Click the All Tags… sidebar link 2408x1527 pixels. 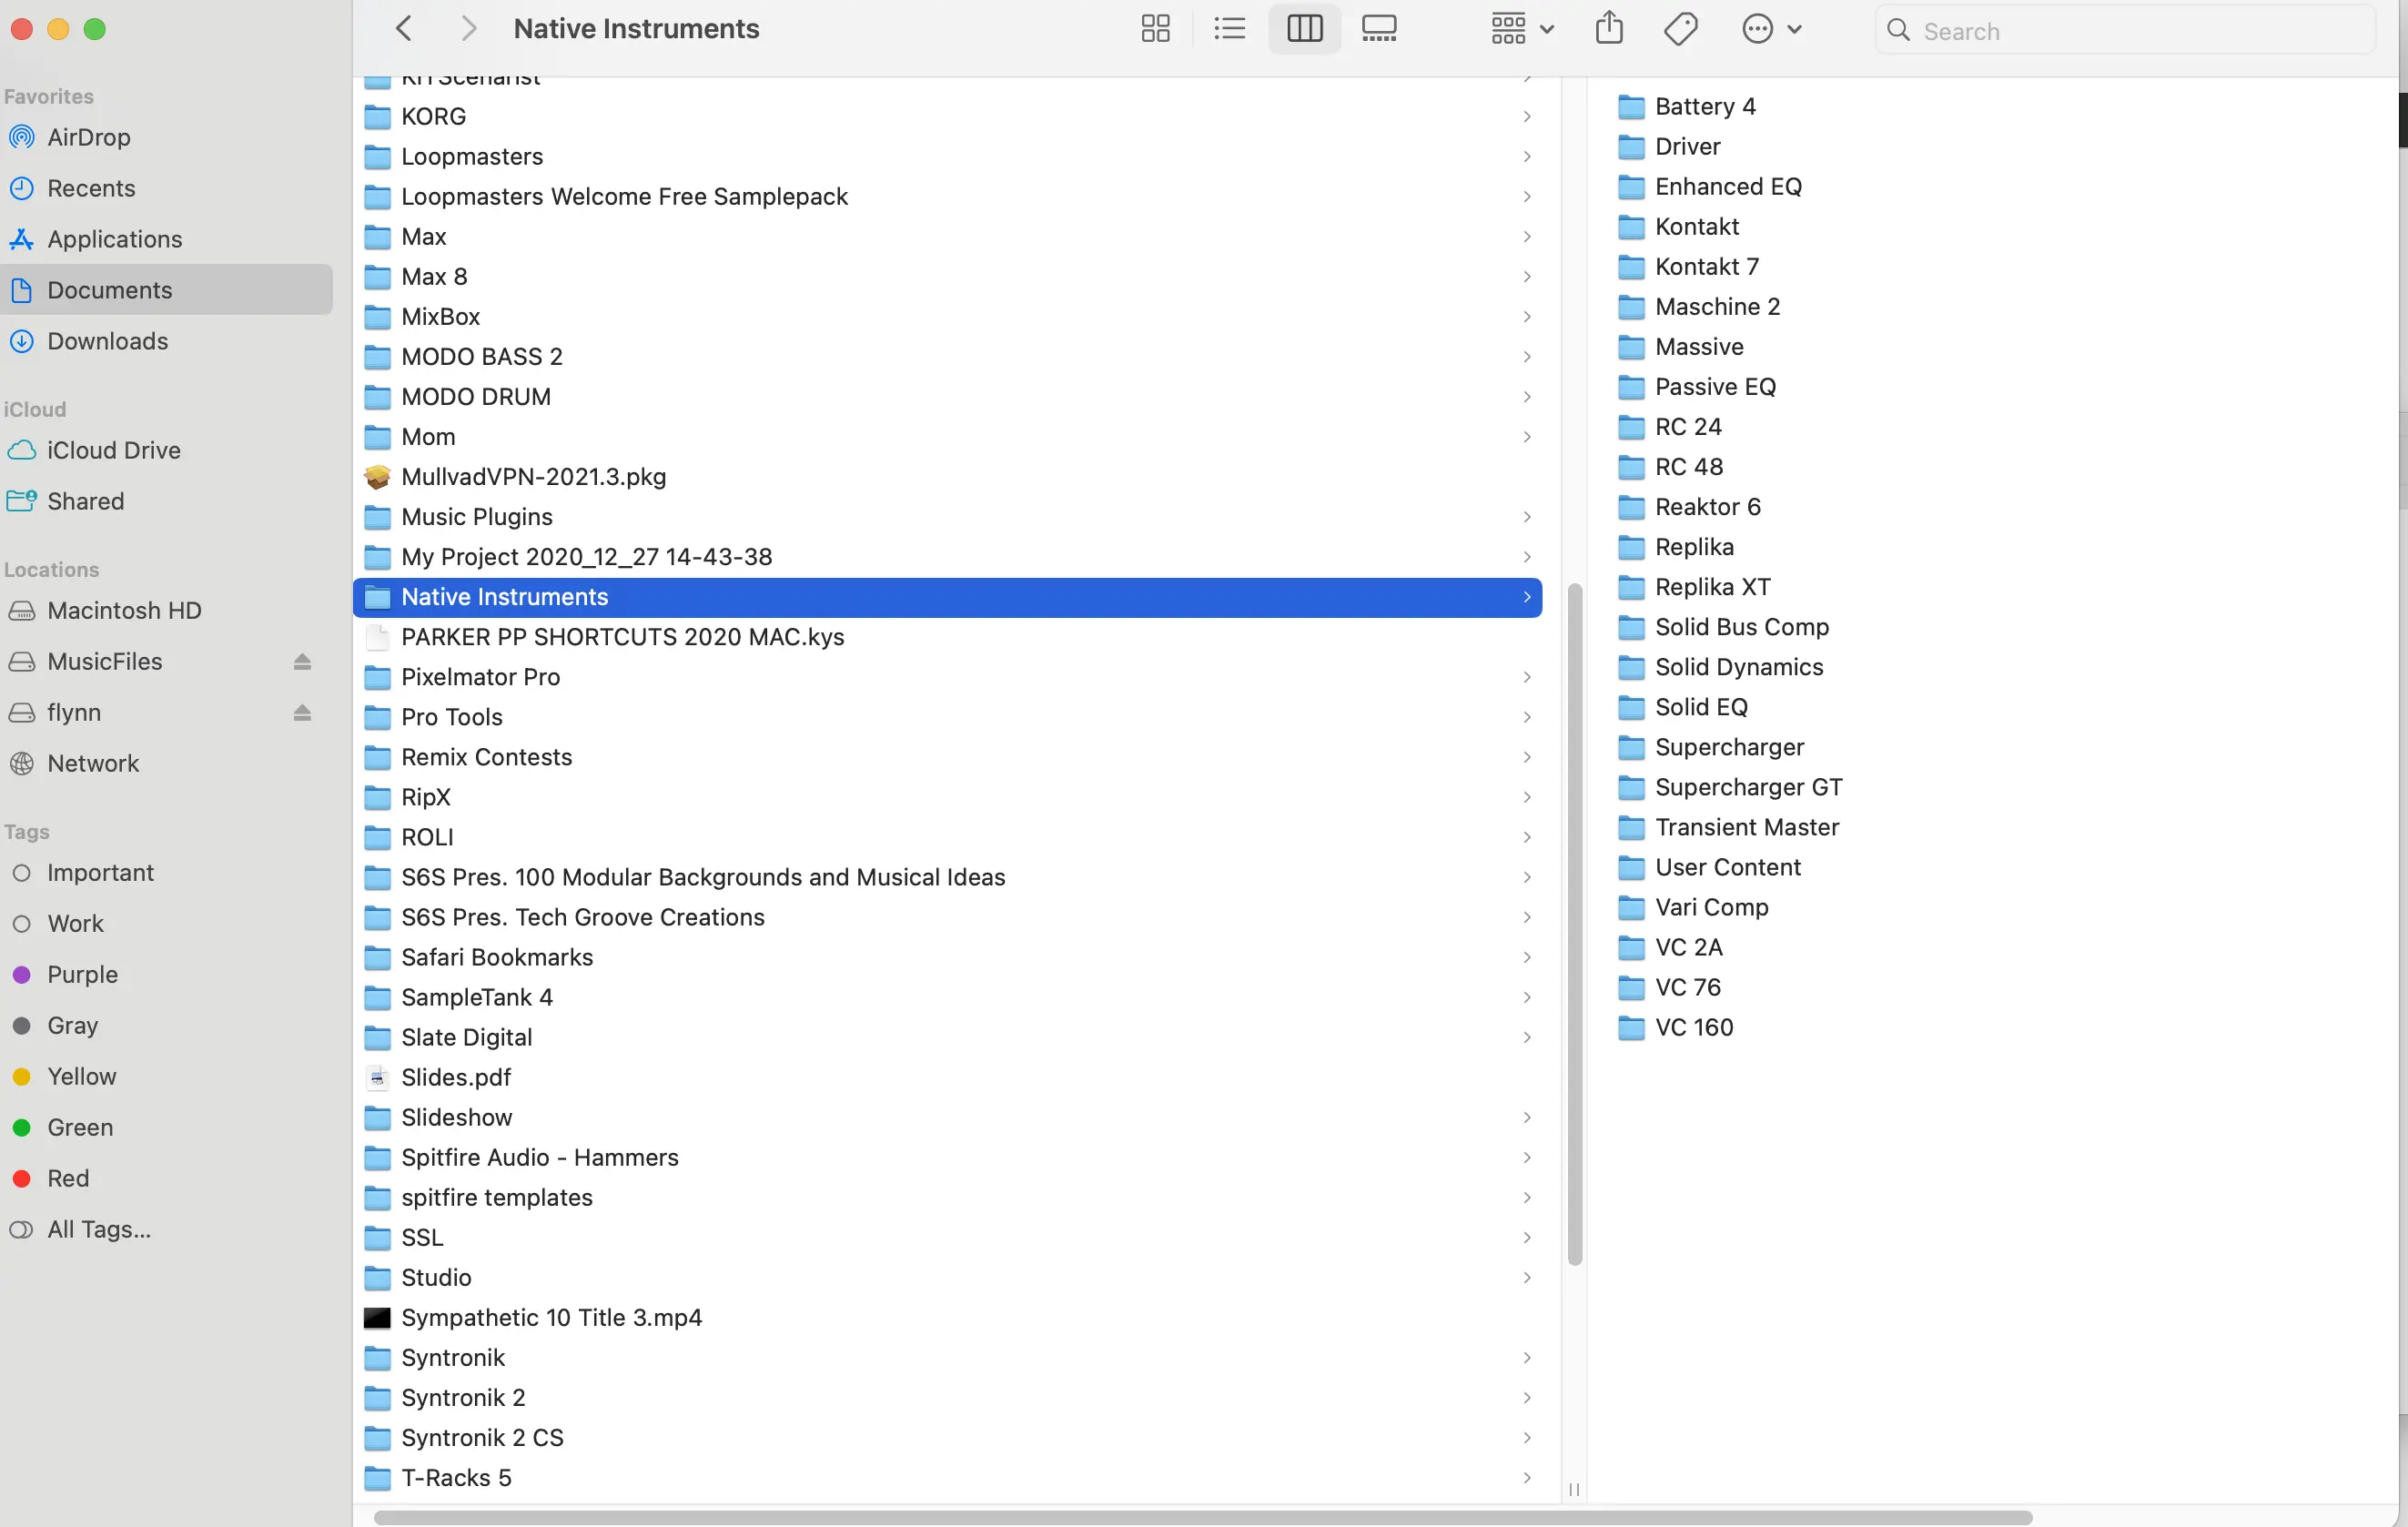99,1229
